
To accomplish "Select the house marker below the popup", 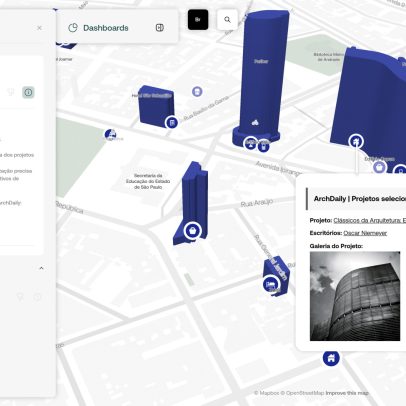I will point(331,358).
